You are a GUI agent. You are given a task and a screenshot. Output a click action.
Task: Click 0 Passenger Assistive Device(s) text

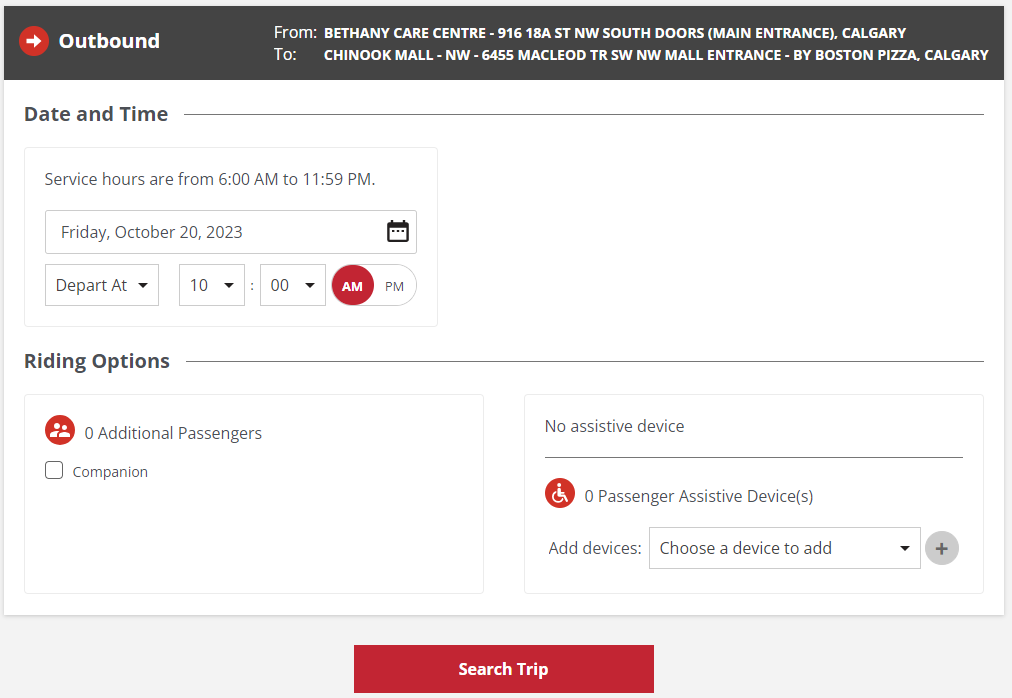[x=698, y=496]
